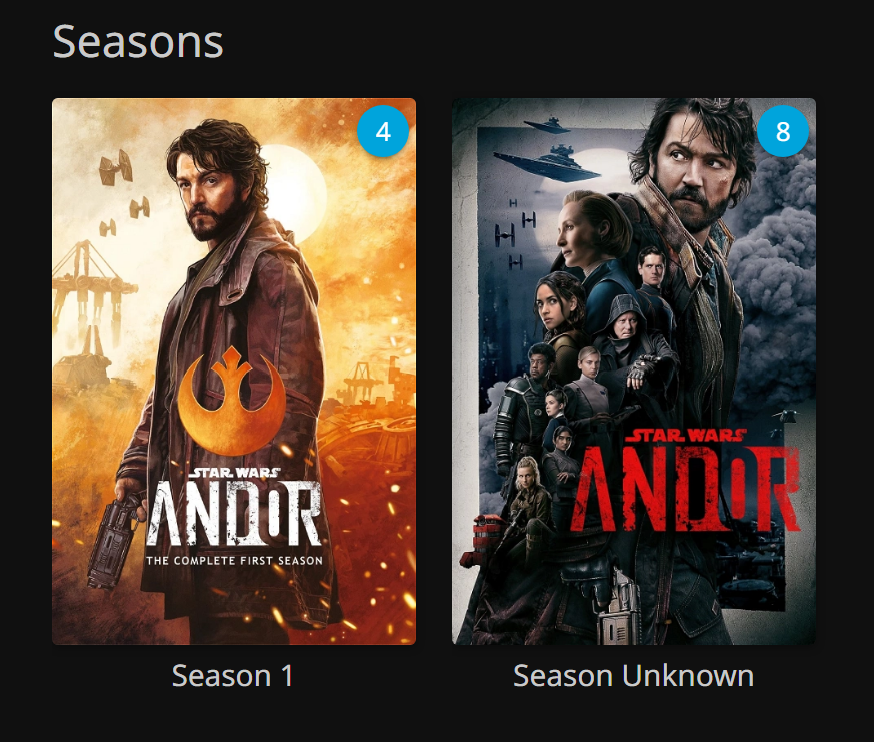Click "The Complete First Season" poster text

click(234, 560)
